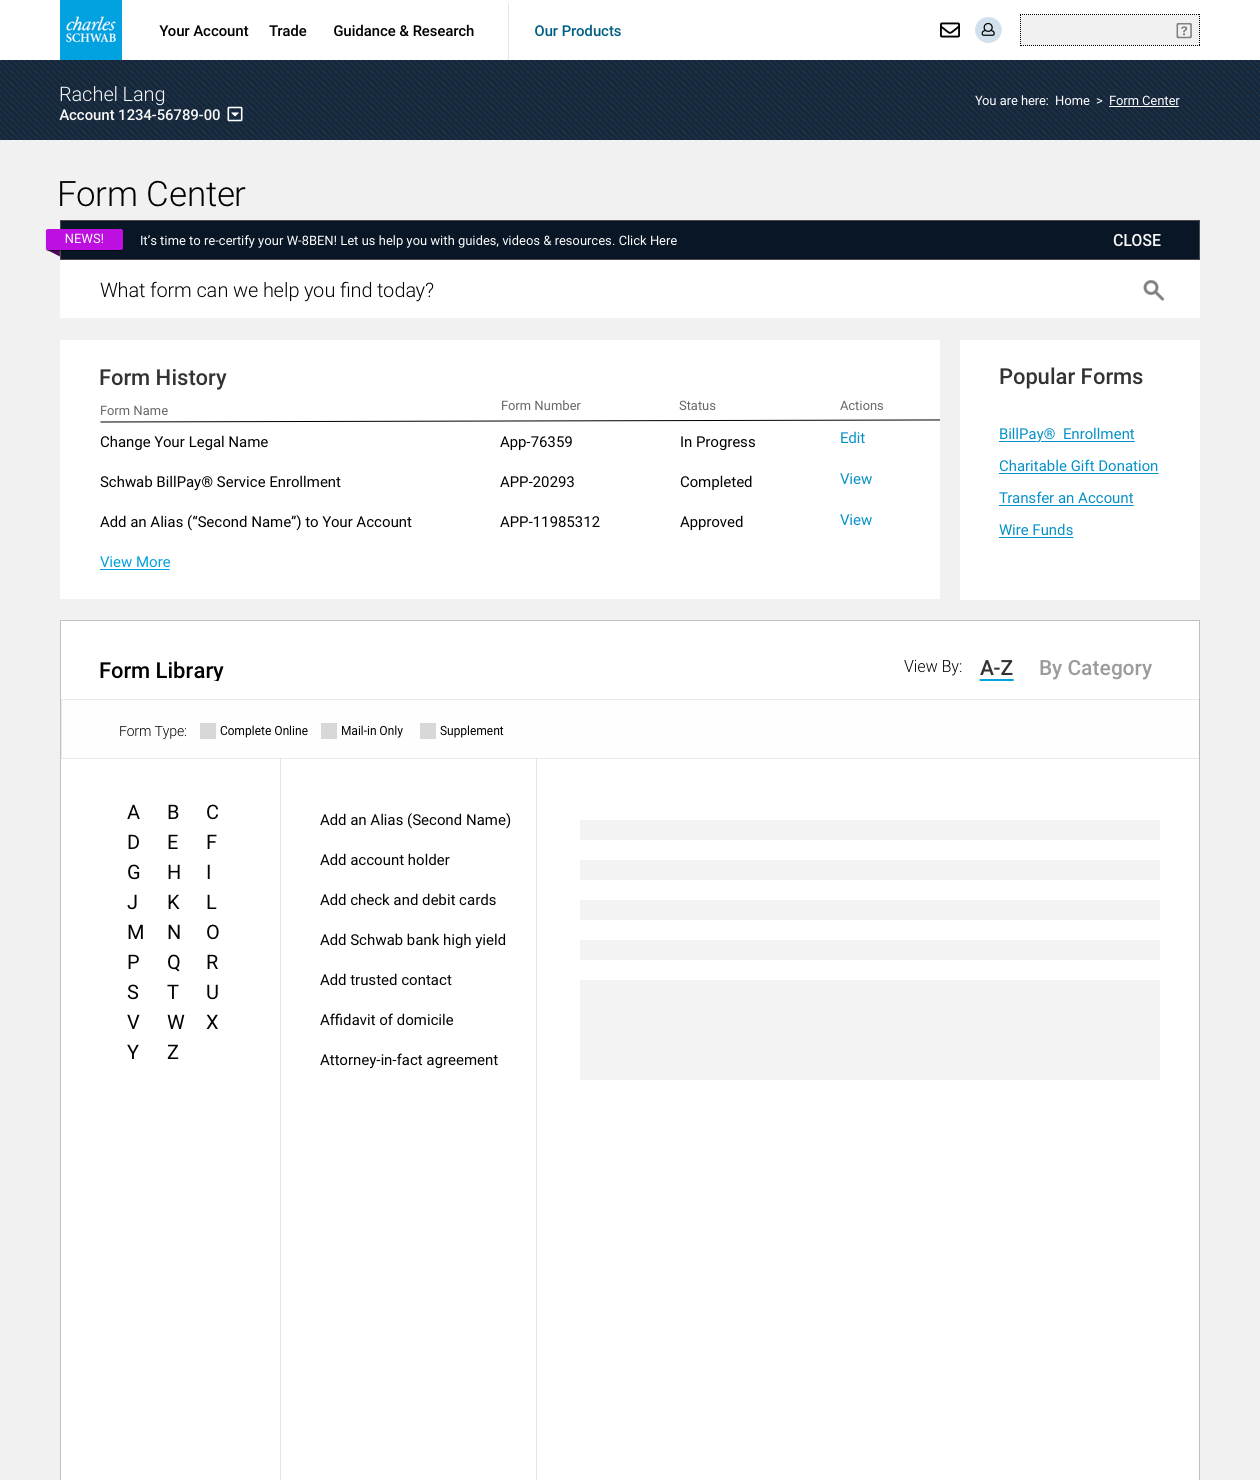Select letter Z in the index
The height and width of the screenshot is (1480, 1260).
173,1052
